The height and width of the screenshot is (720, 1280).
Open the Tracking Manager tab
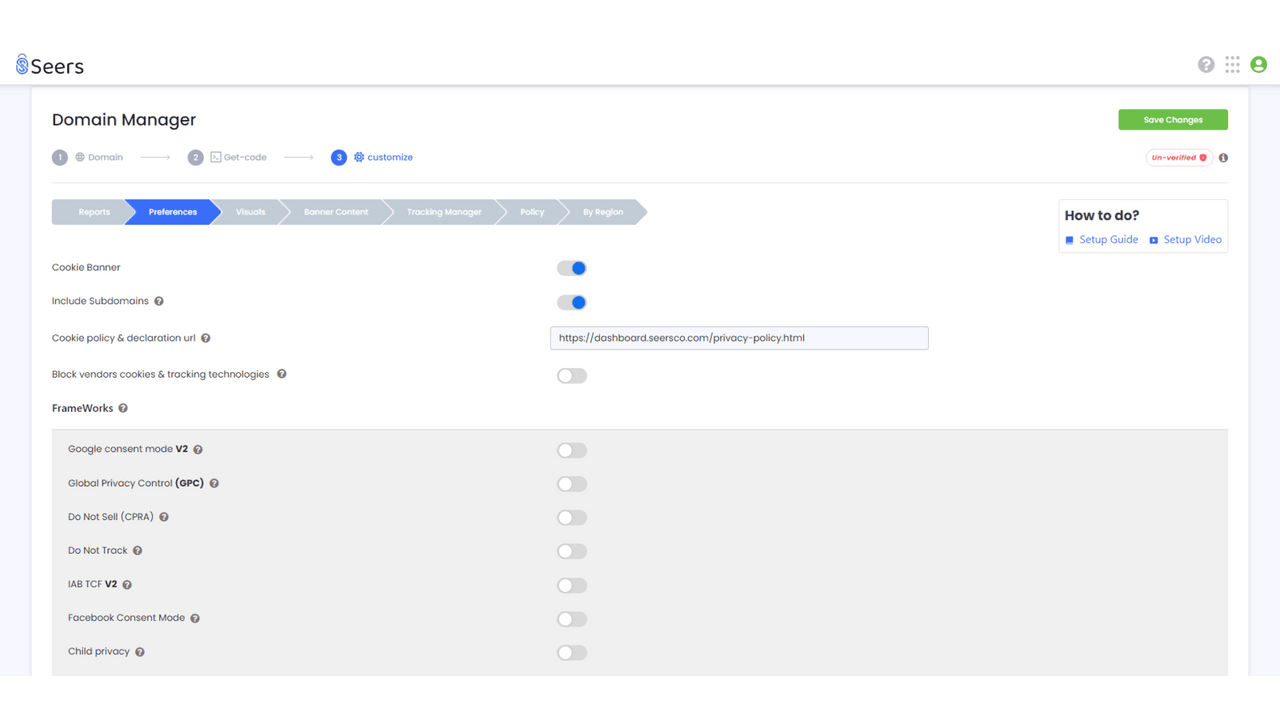(x=443, y=211)
